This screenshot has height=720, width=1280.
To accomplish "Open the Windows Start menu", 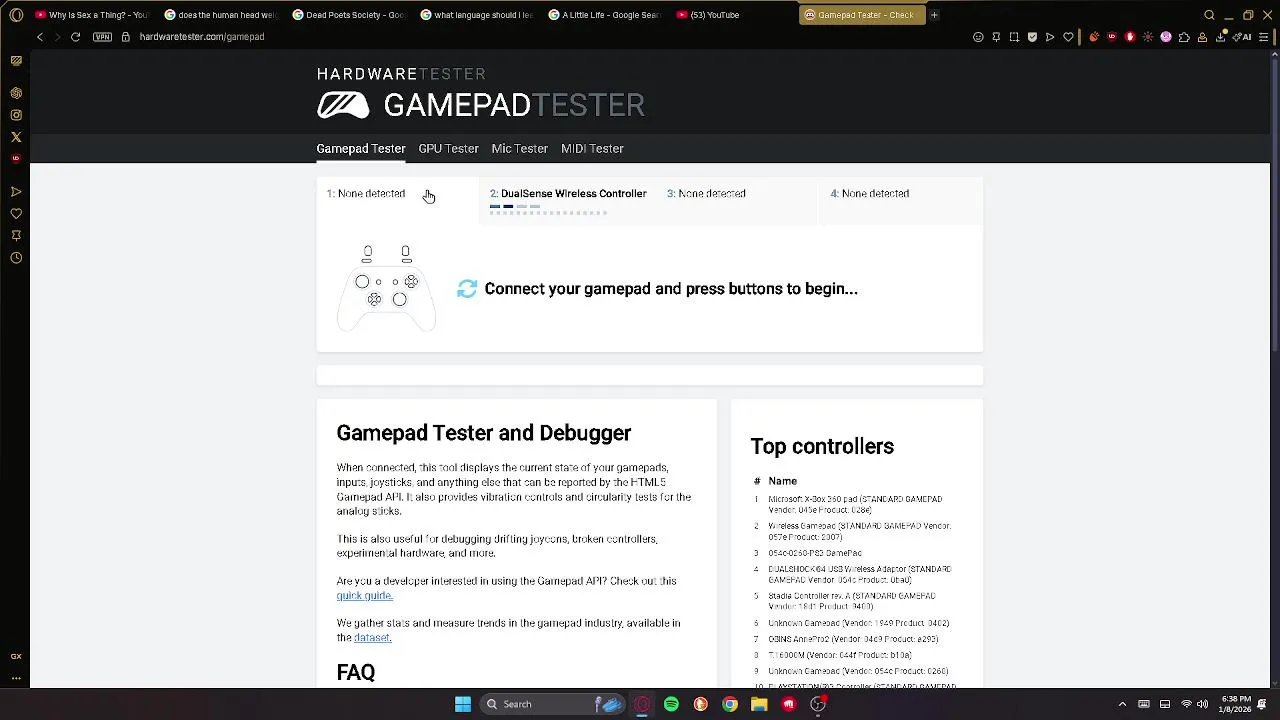I will 463,704.
